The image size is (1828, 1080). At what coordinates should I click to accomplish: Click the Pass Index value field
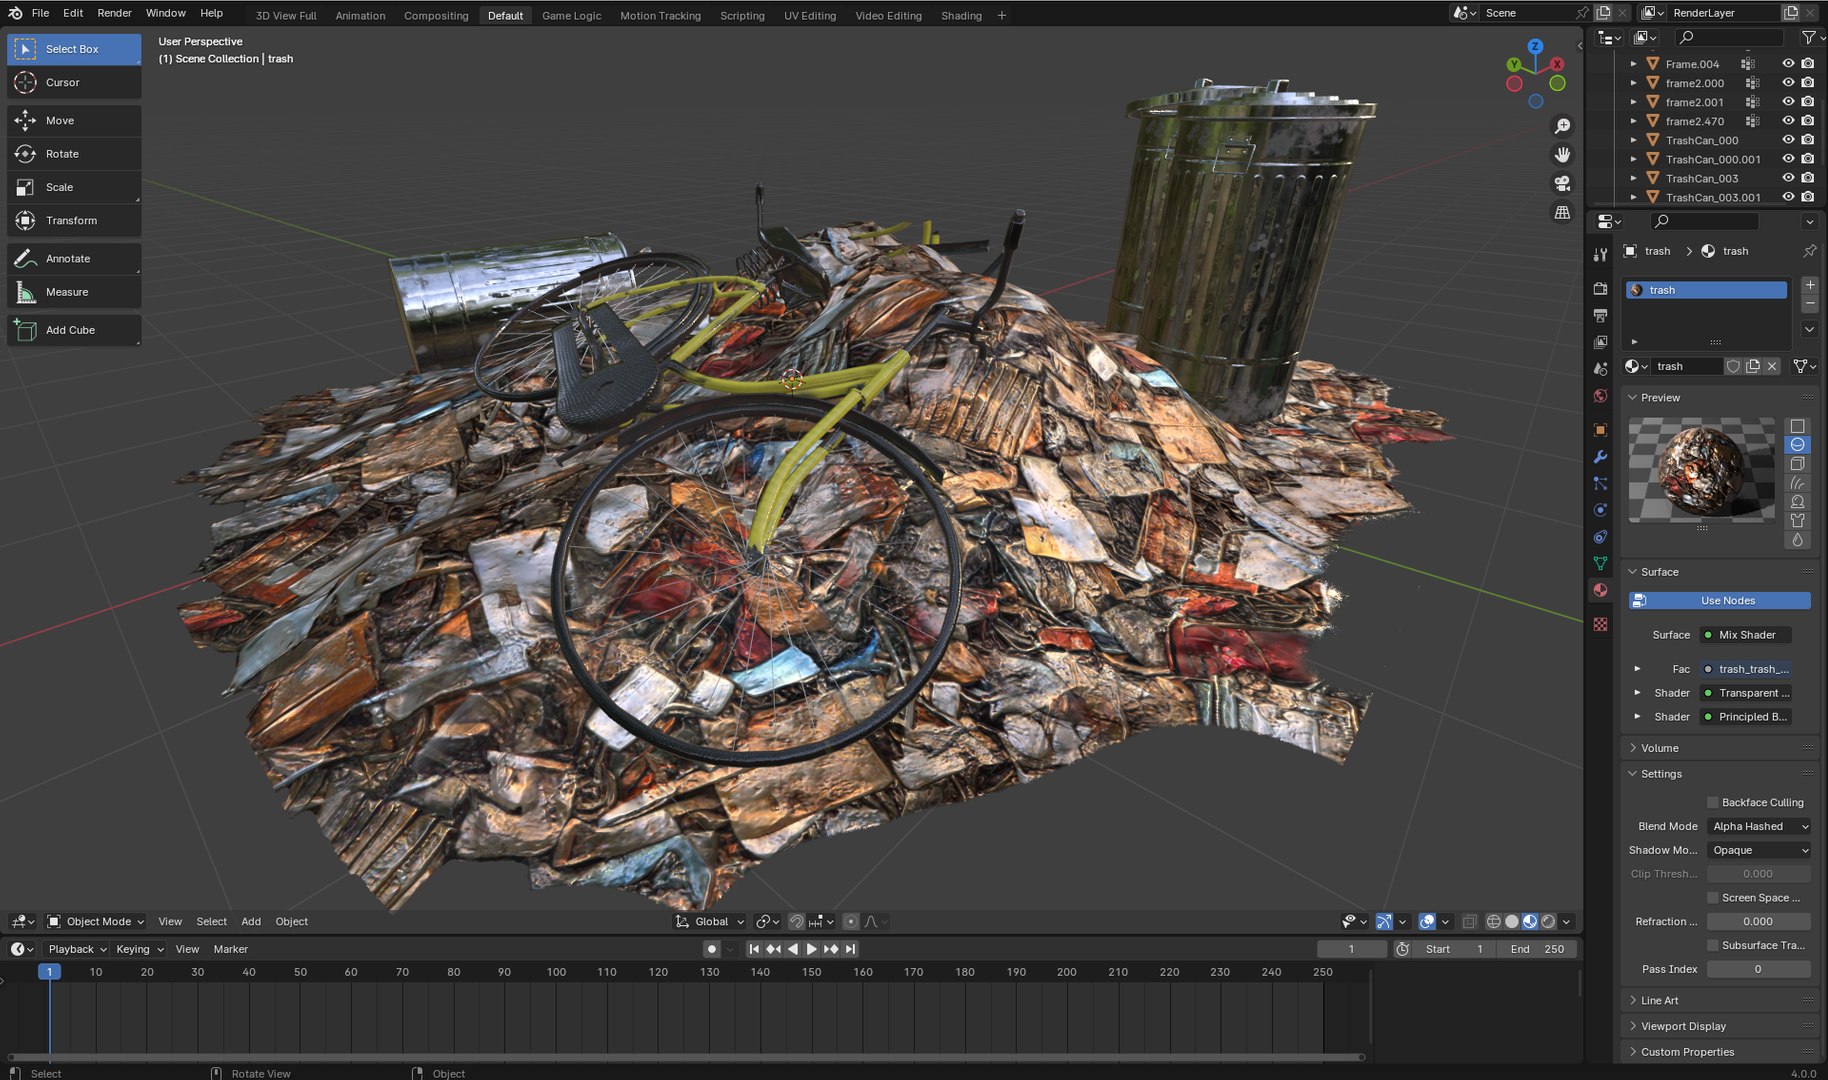coord(1758,969)
